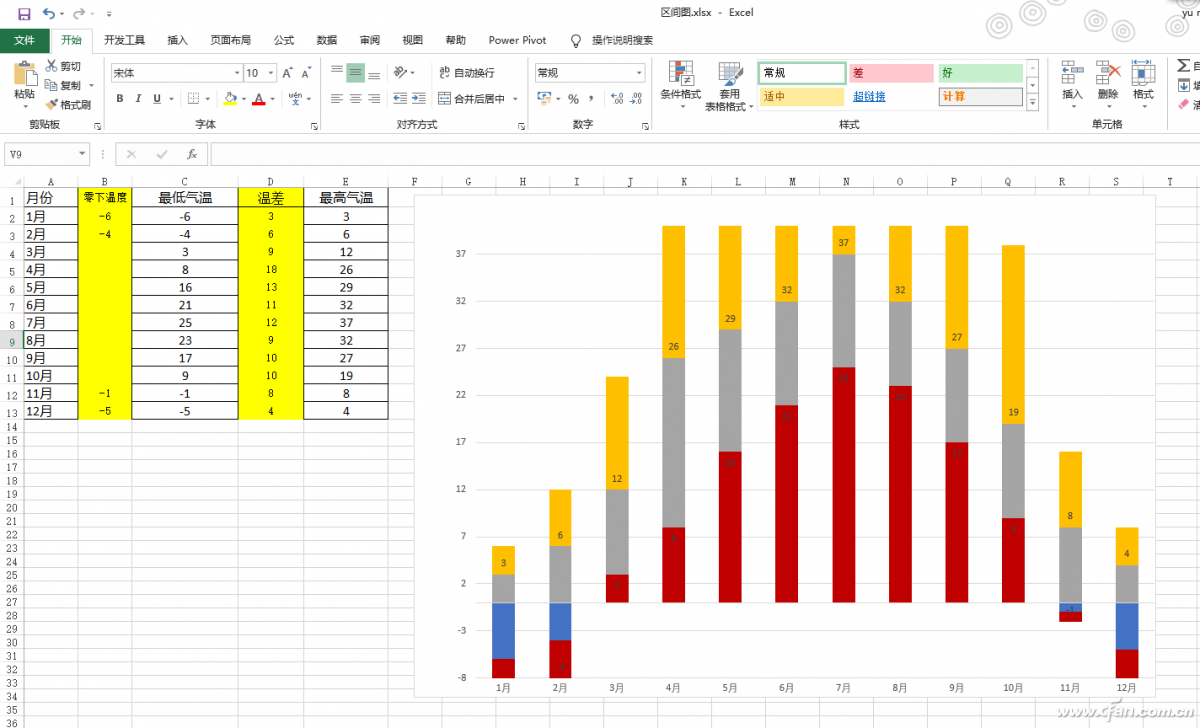1200x728 pixels.
Task: Switch to the 开发工具 tab
Action: pos(125,40)
